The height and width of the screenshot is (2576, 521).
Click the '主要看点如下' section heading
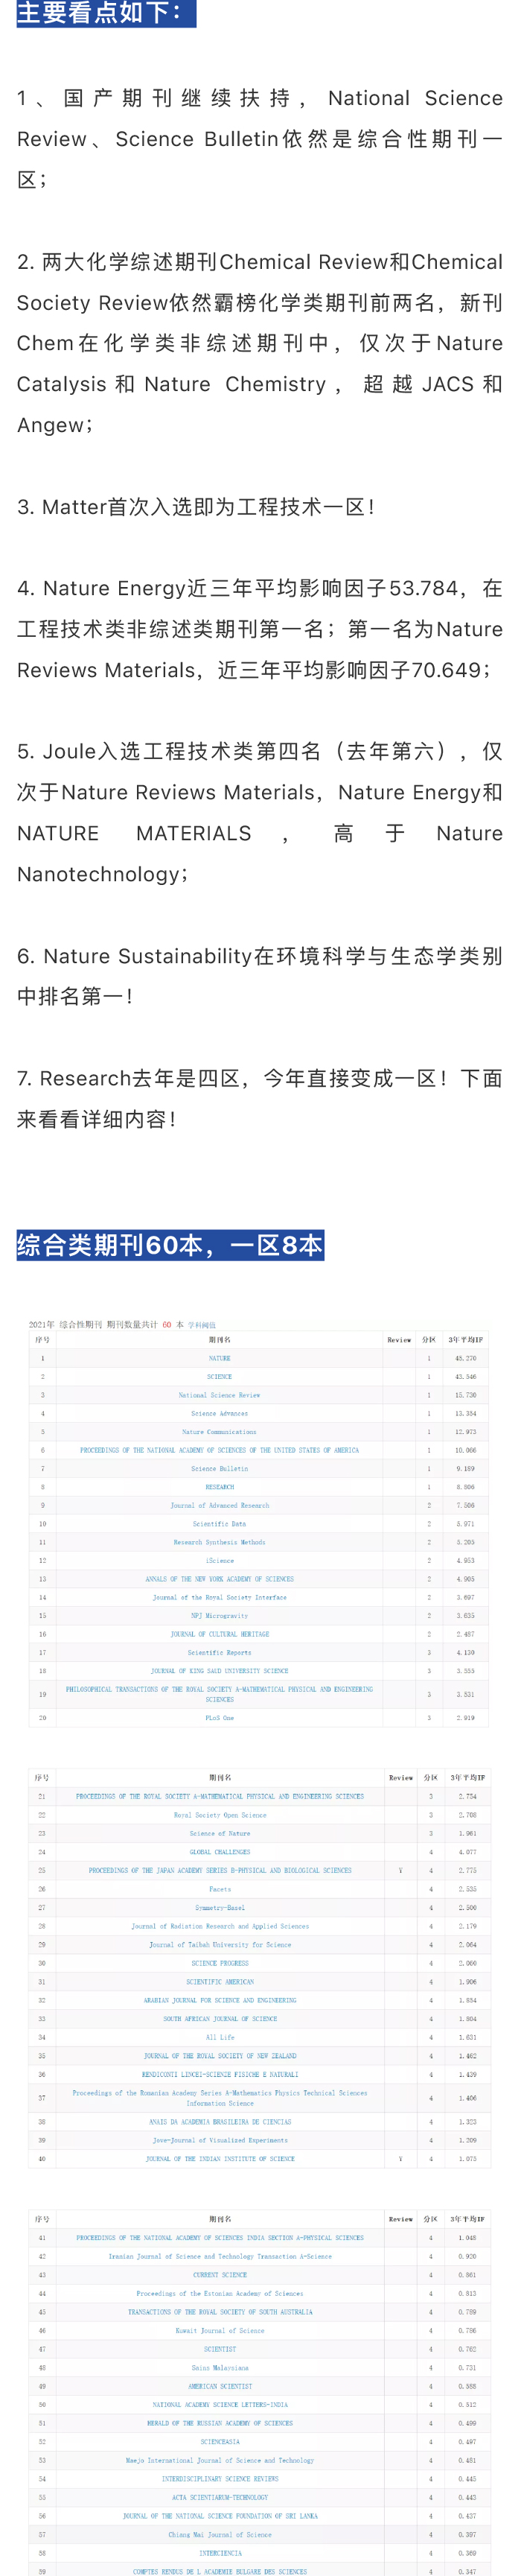tap(106, 13)
